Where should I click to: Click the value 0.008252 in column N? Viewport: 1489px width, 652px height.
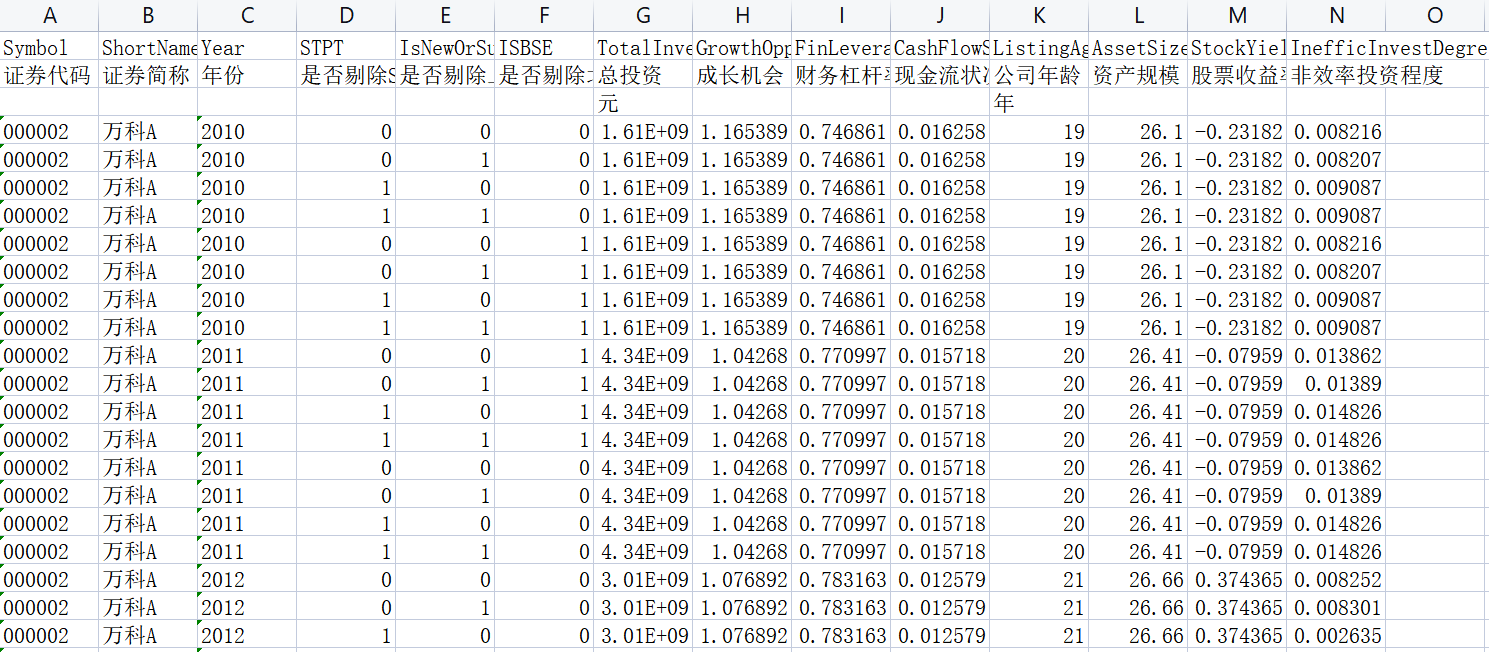[x=1337, y=580]
